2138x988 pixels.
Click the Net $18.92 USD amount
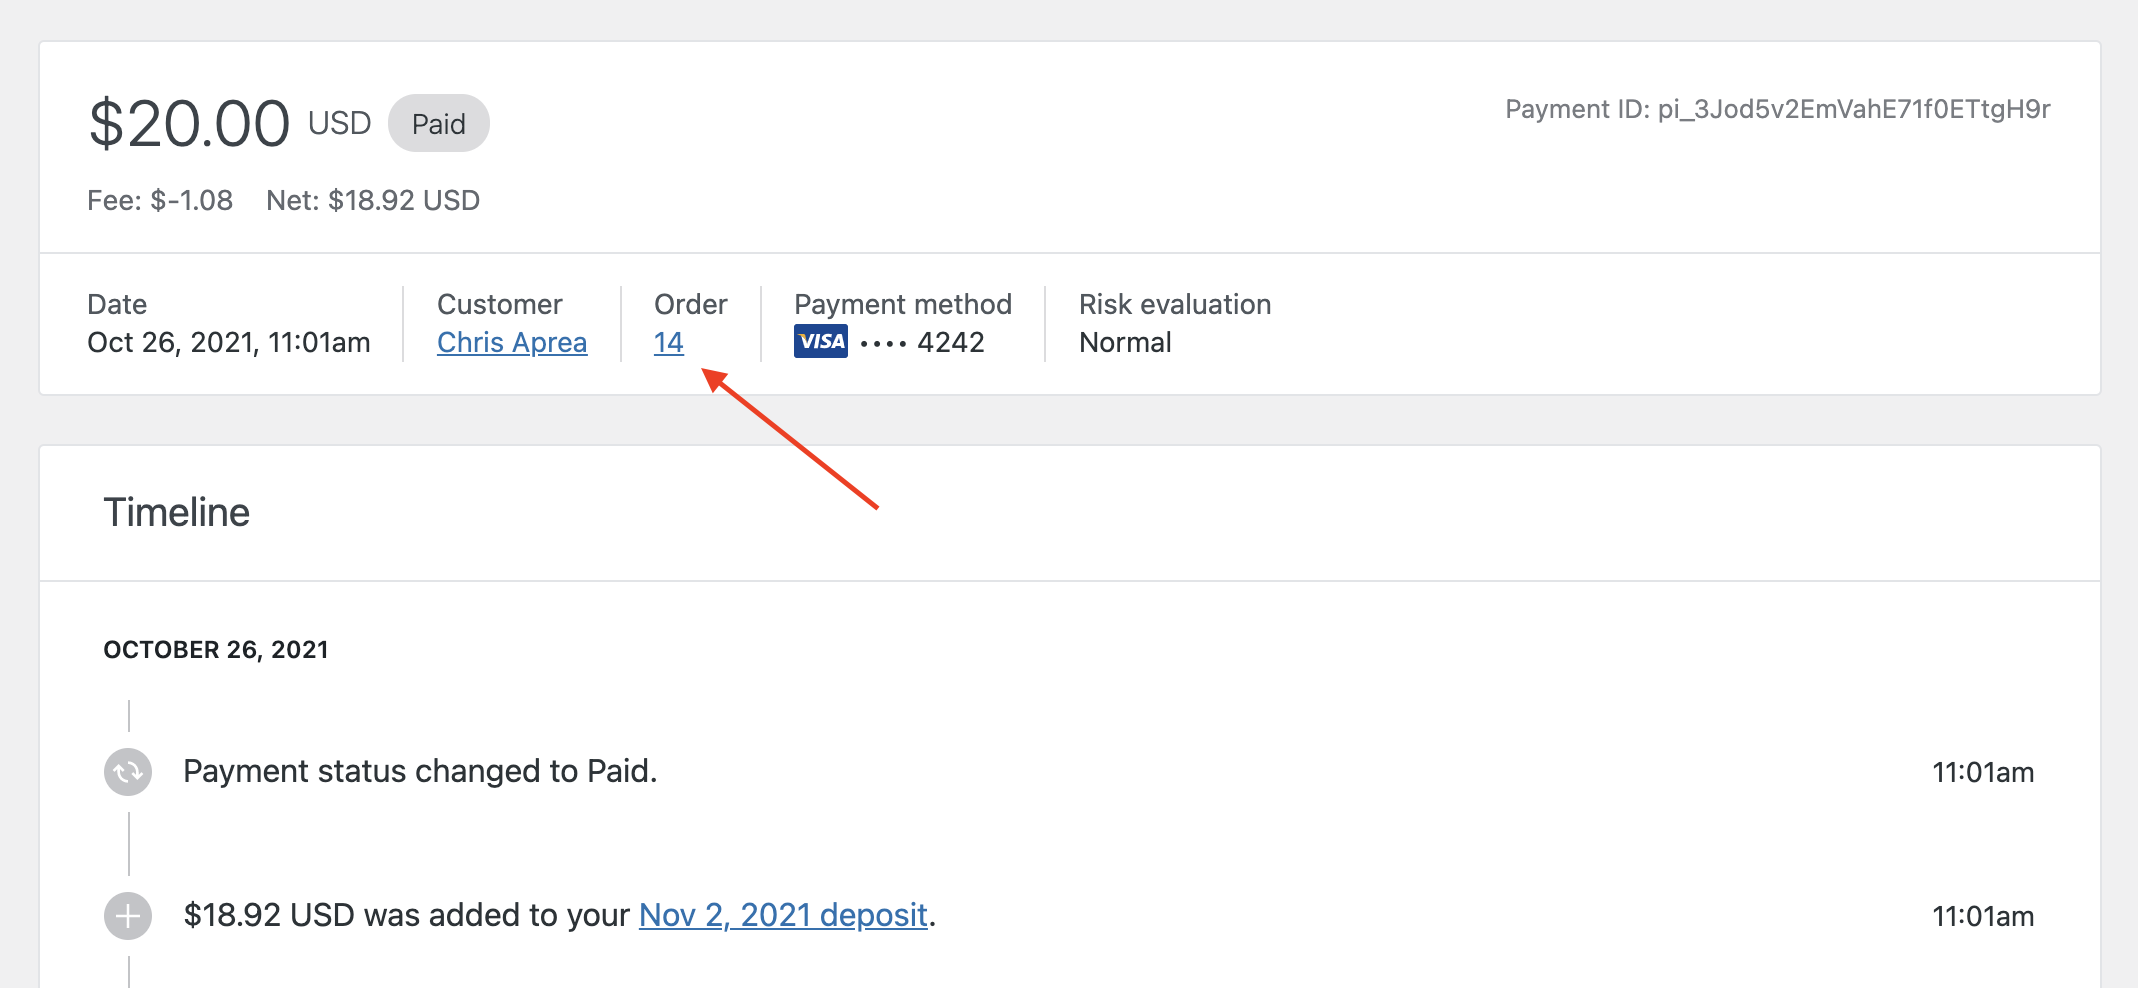pos(373,200)
